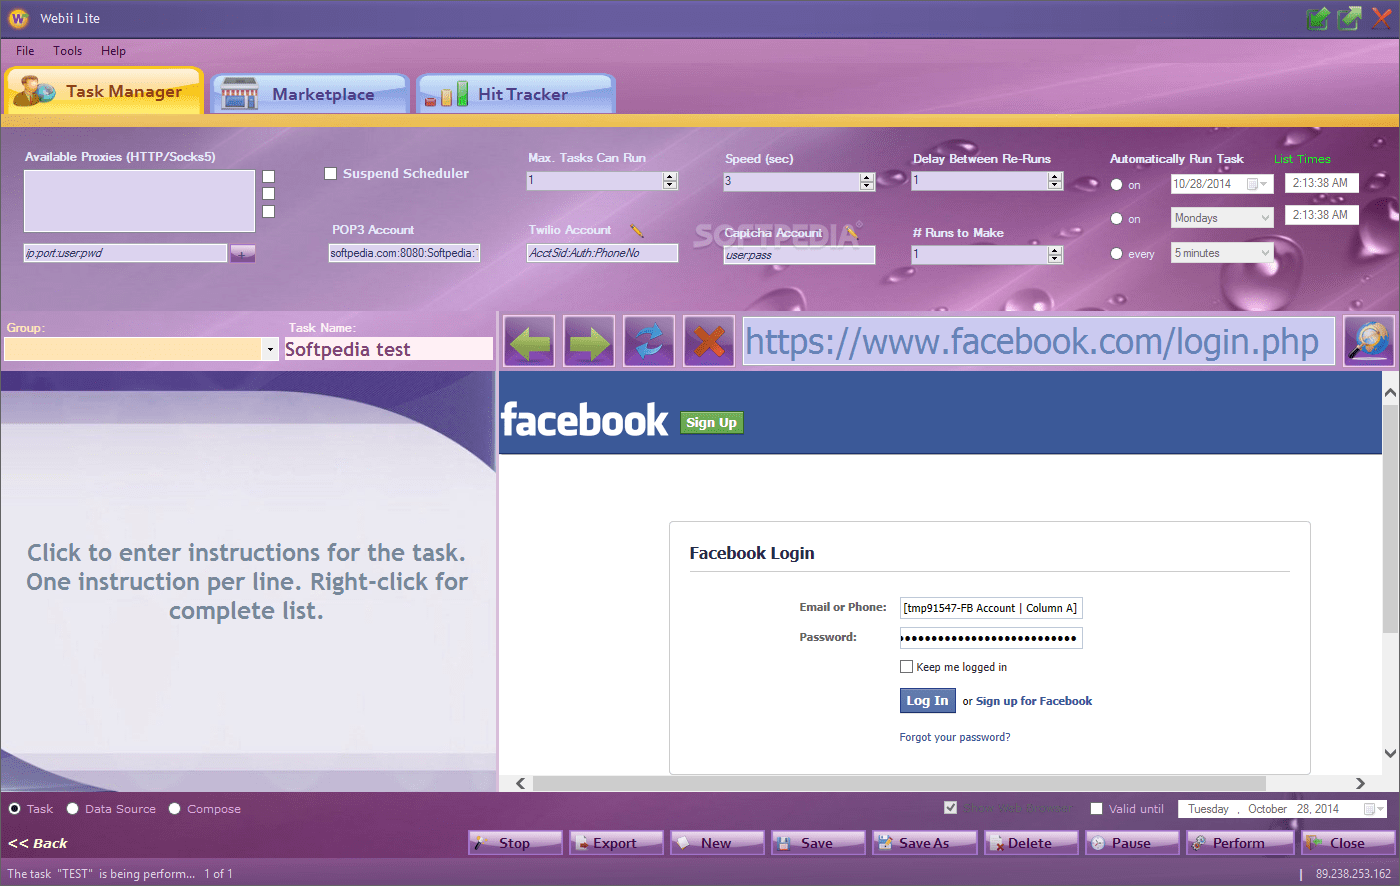Click the << Back link
This screenshot has width=1400, height=886.
(x=38, y=843)
